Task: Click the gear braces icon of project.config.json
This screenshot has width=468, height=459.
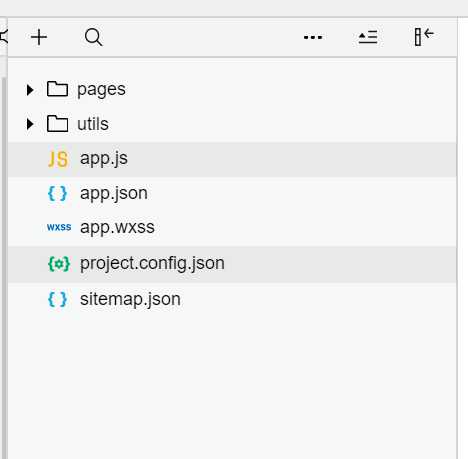Action: [59, 264]
